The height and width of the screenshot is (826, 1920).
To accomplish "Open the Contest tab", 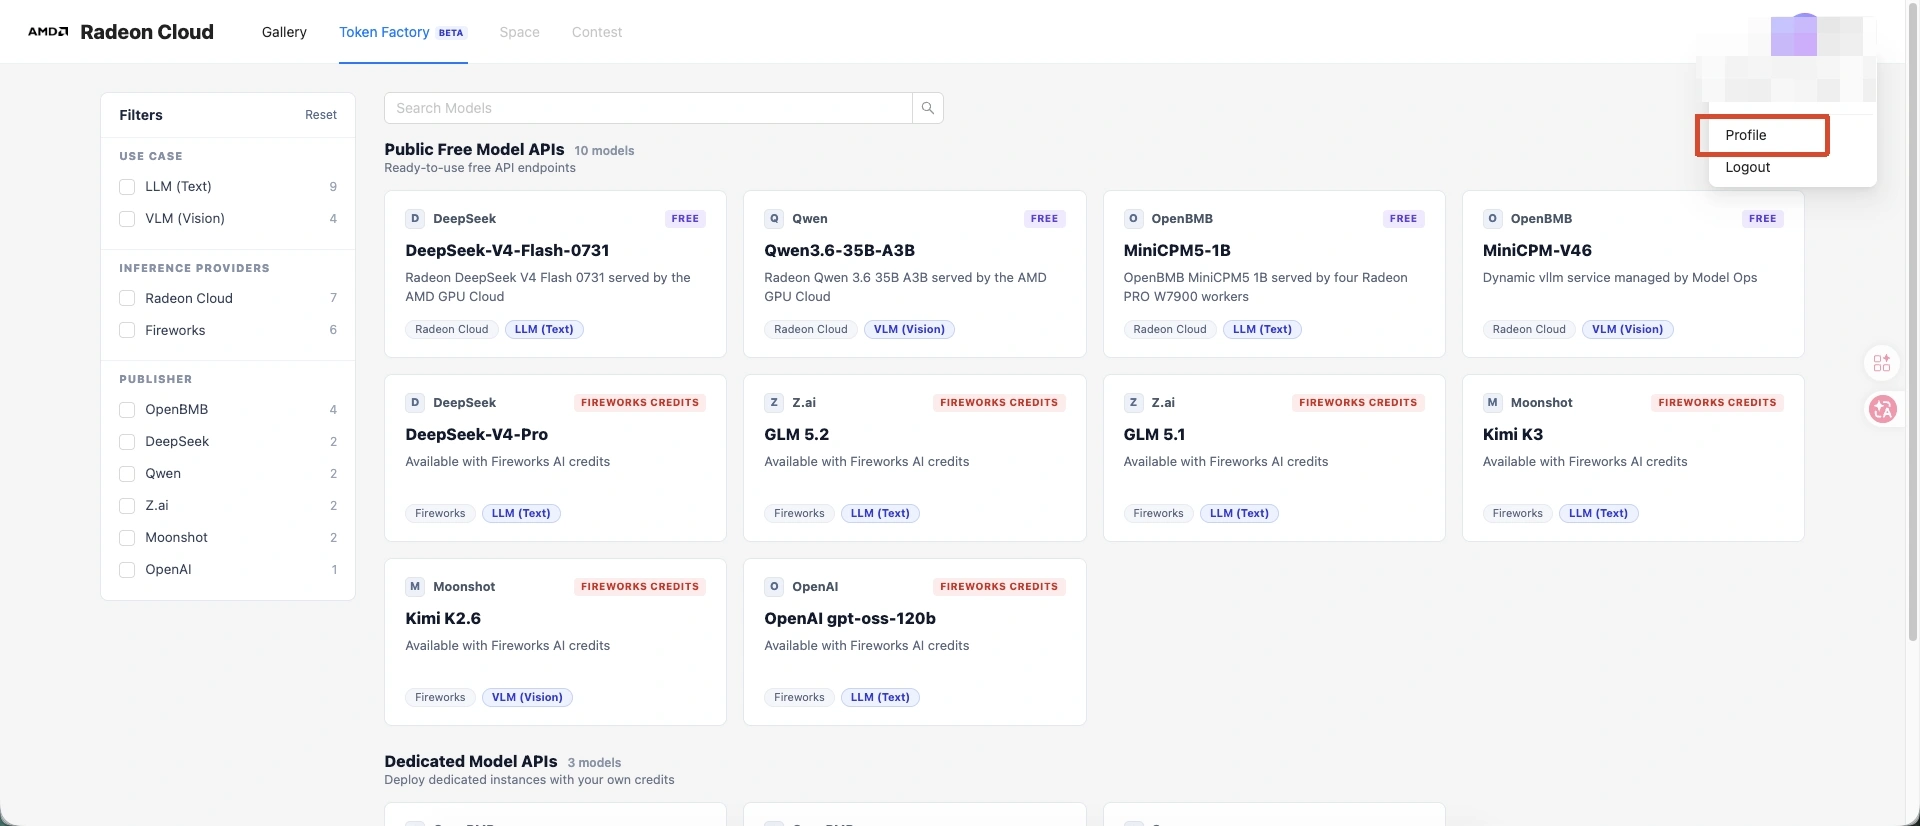I will [x=597, y=32].
